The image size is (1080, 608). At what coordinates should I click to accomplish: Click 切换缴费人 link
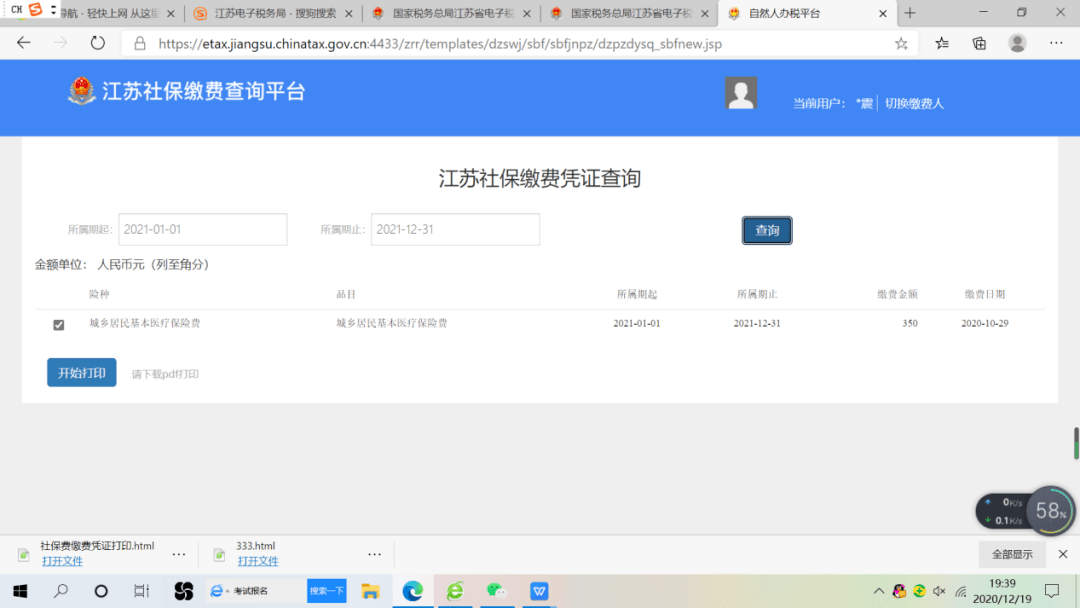914,103
